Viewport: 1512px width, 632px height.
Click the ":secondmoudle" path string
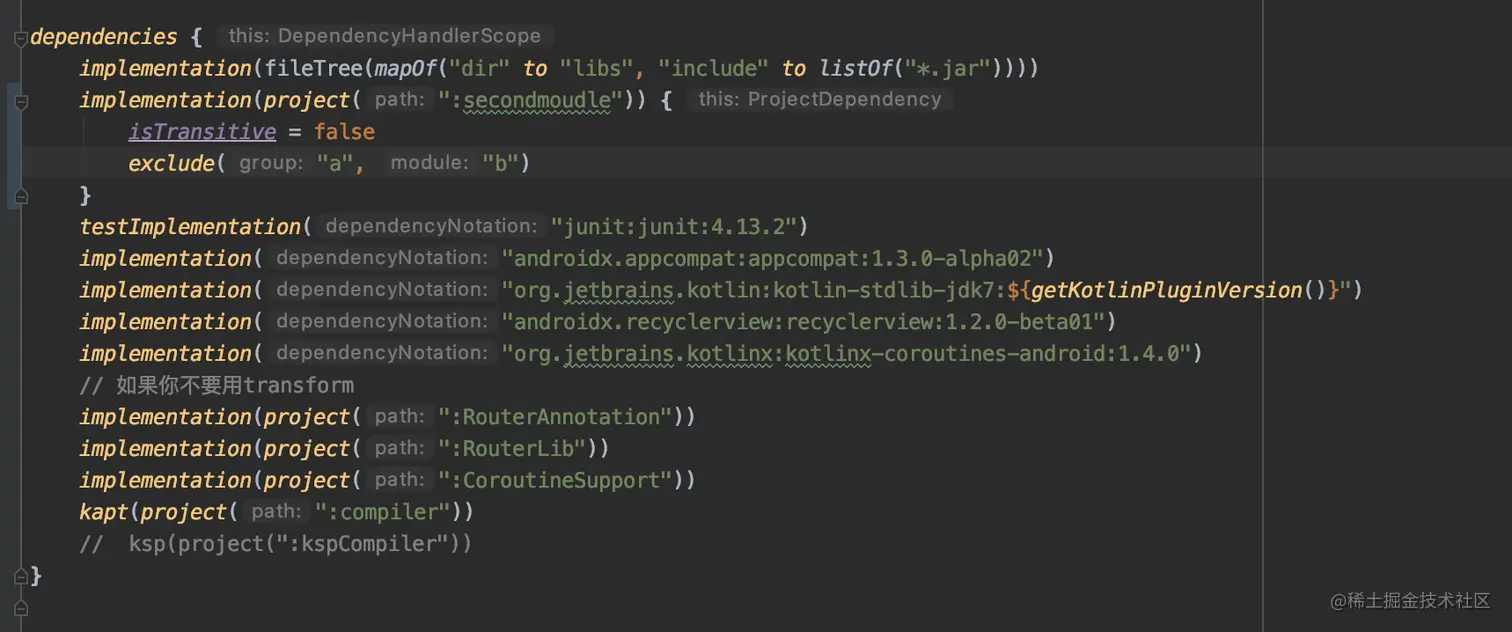[x=530, y=100]
